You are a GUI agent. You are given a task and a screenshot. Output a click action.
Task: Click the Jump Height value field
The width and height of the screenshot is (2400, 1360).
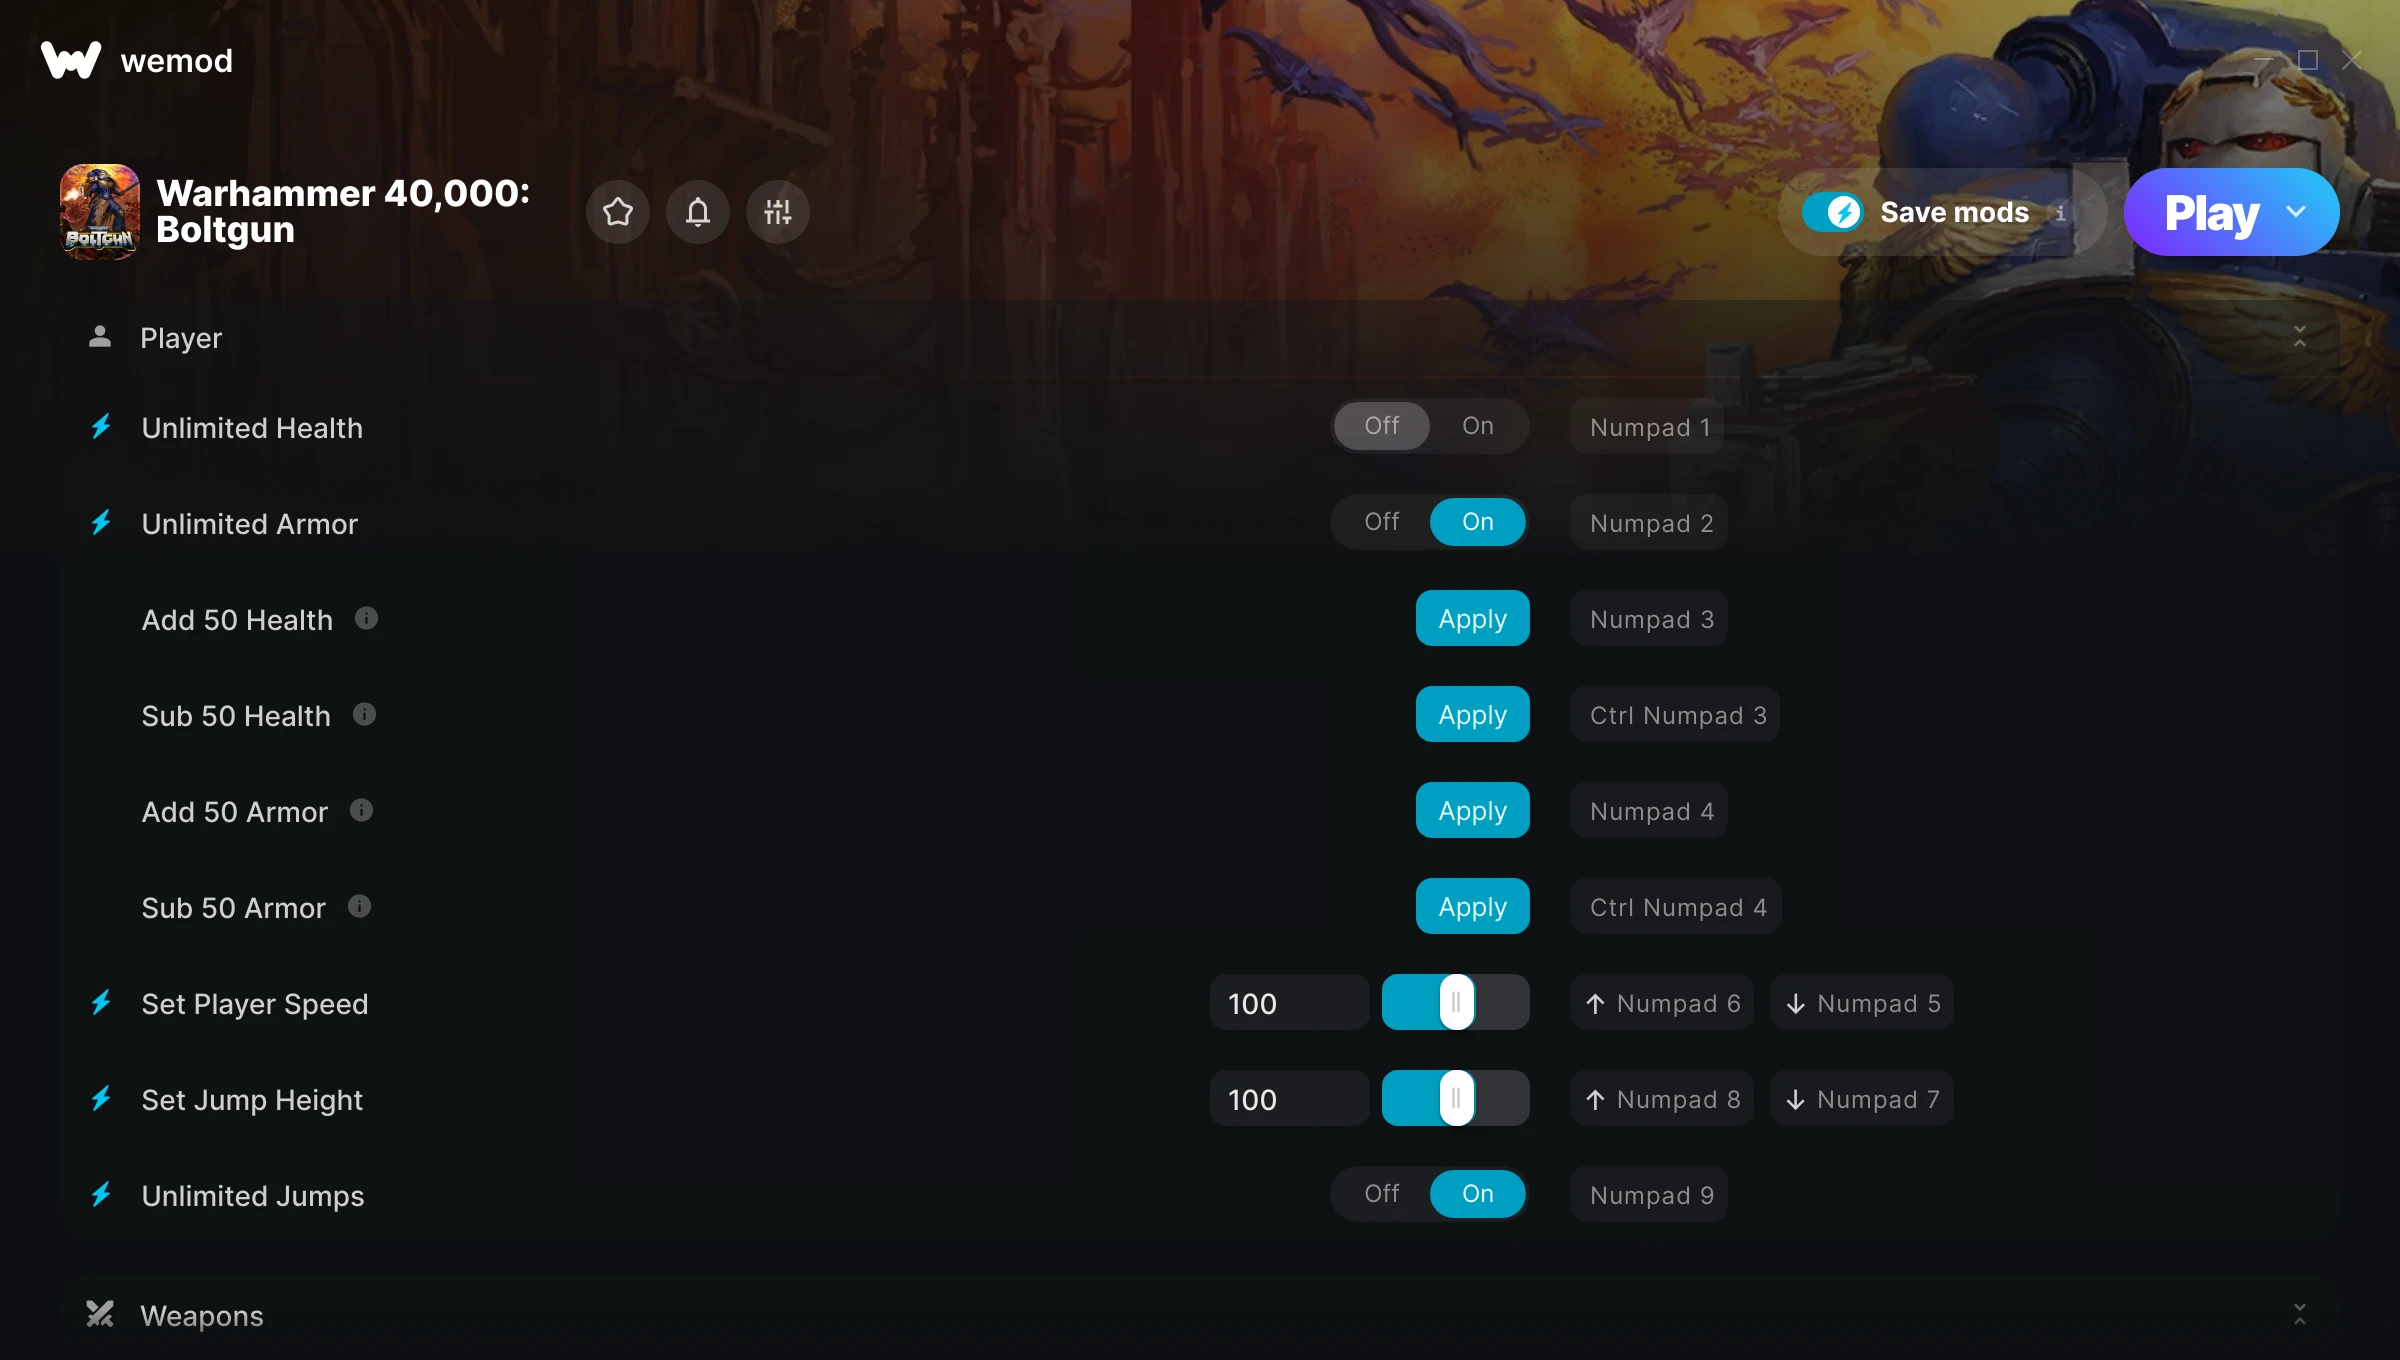pos(1289,1099)
